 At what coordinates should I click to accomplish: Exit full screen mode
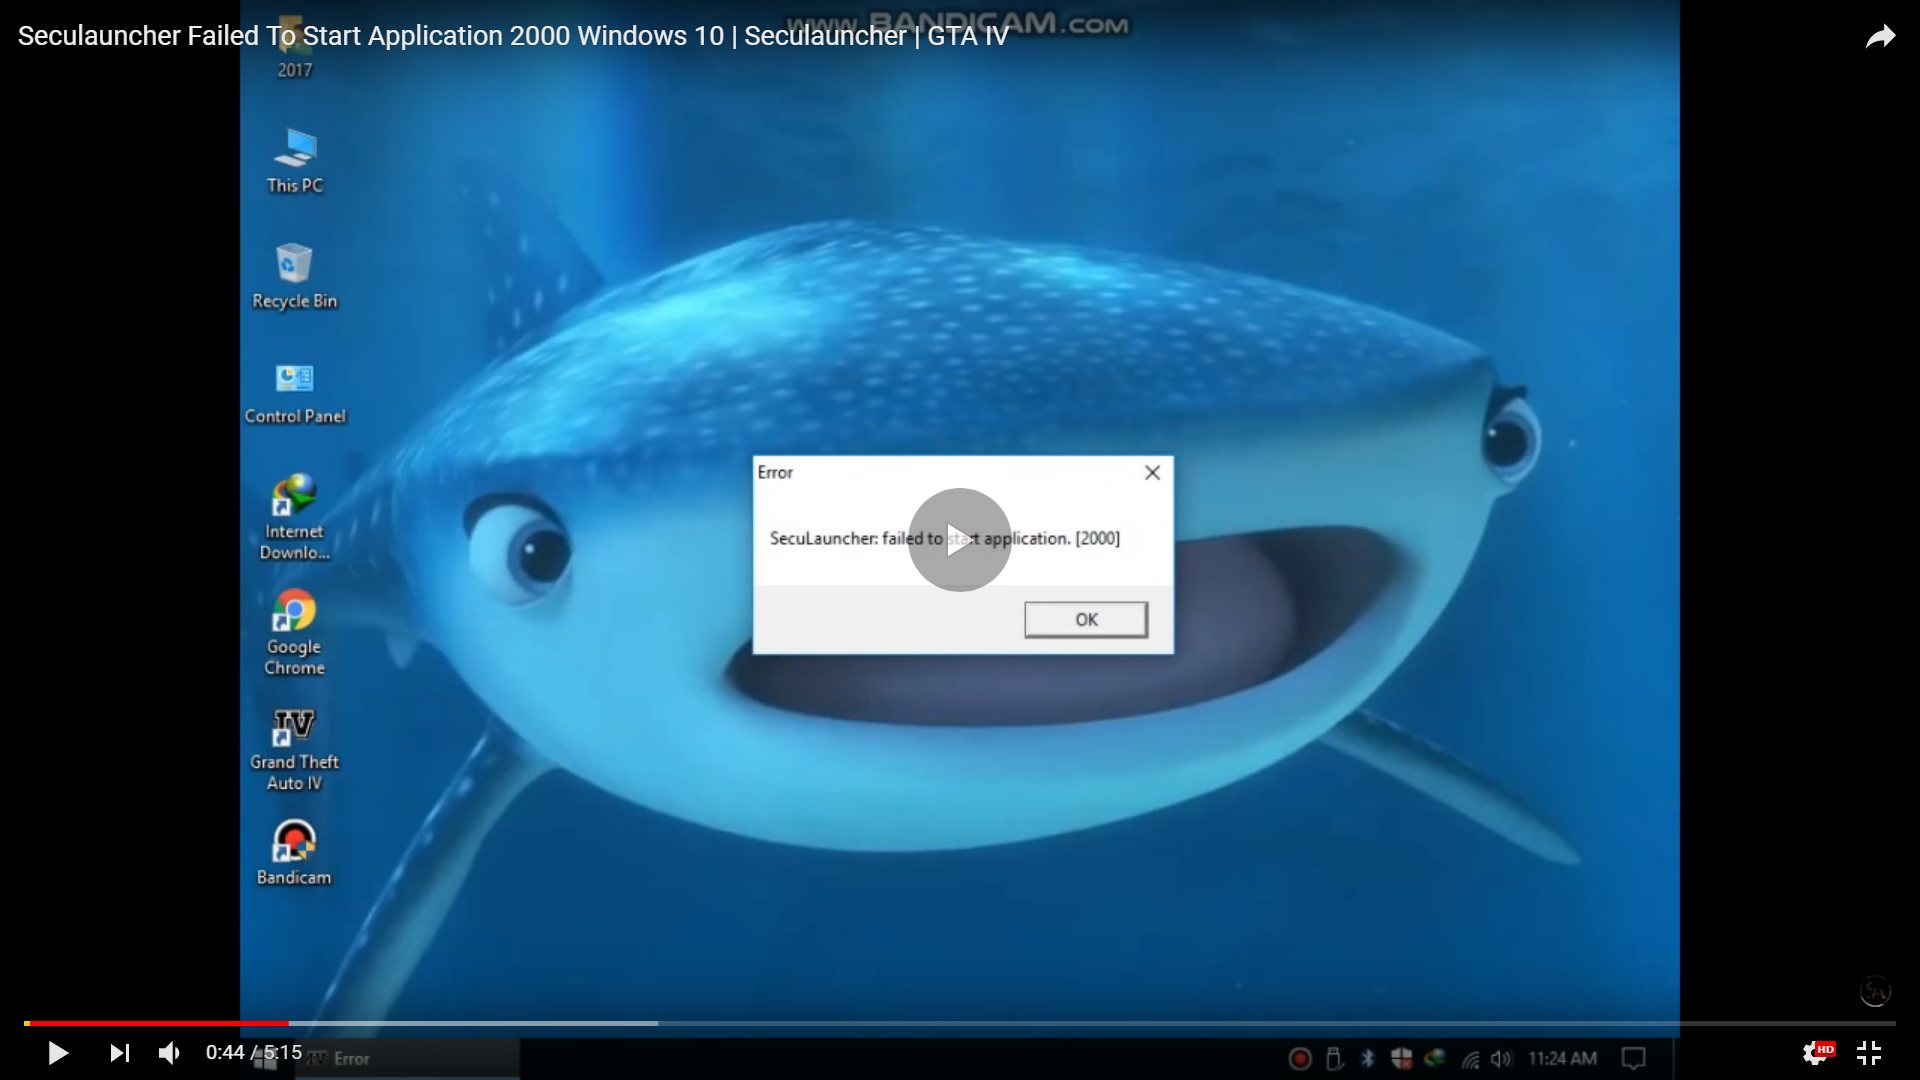coord(1869,1053)
